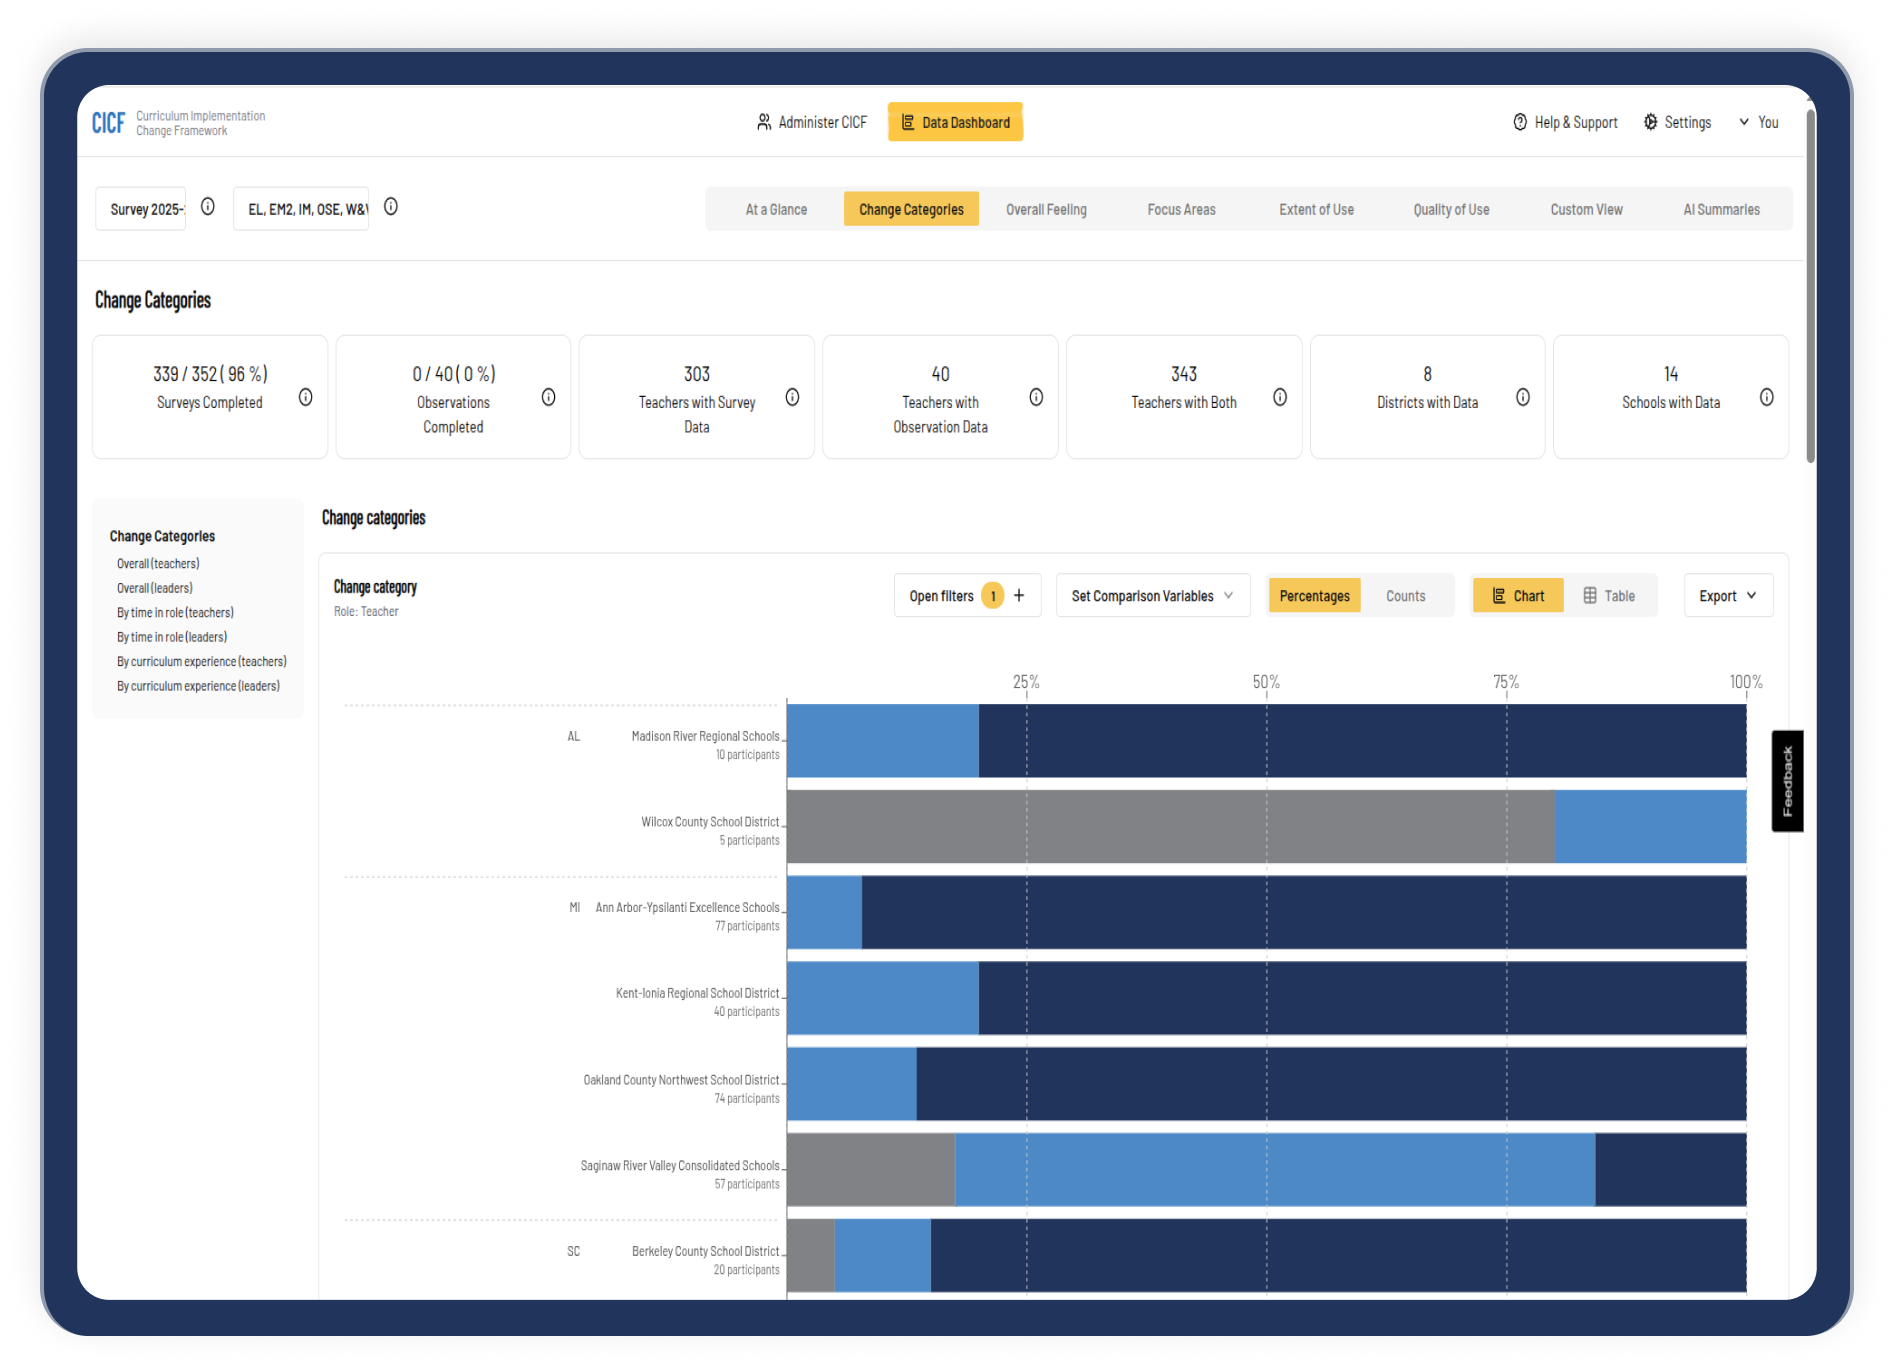Click the Administer CICF button

coord(811,122)
